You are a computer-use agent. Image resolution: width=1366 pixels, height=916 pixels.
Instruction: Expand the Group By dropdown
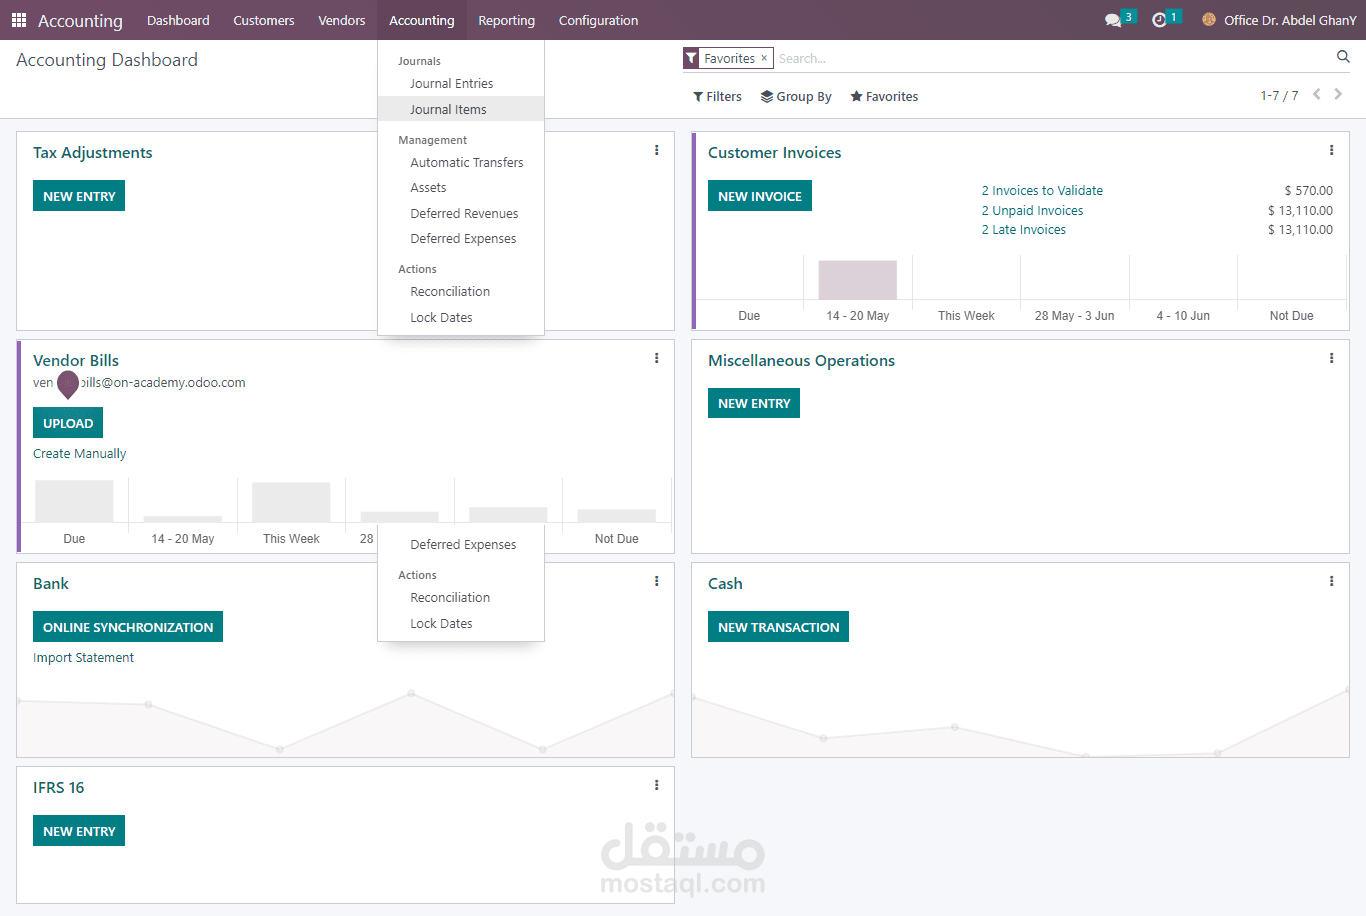(x=796, y=97)
